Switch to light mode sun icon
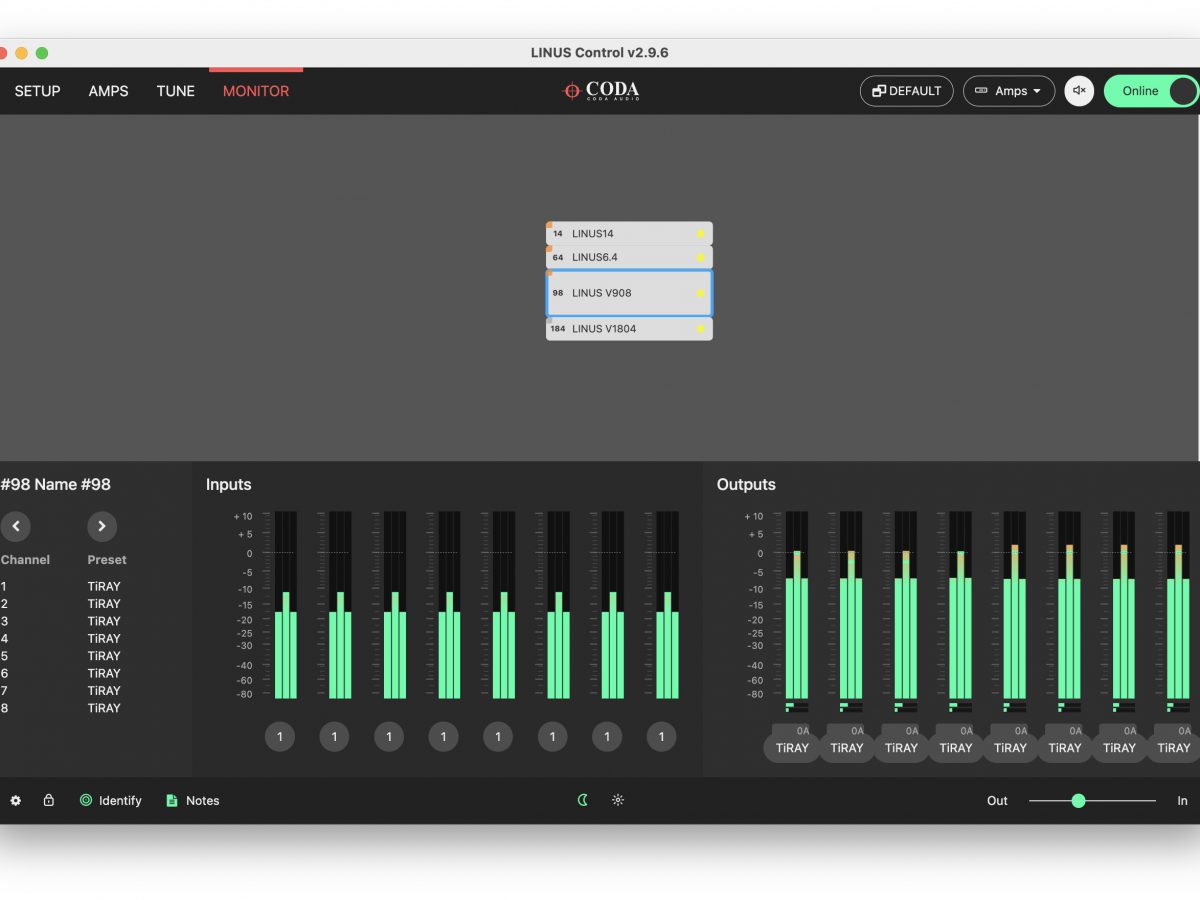This screenshot has height=900, width=1200. click(618, 800)
